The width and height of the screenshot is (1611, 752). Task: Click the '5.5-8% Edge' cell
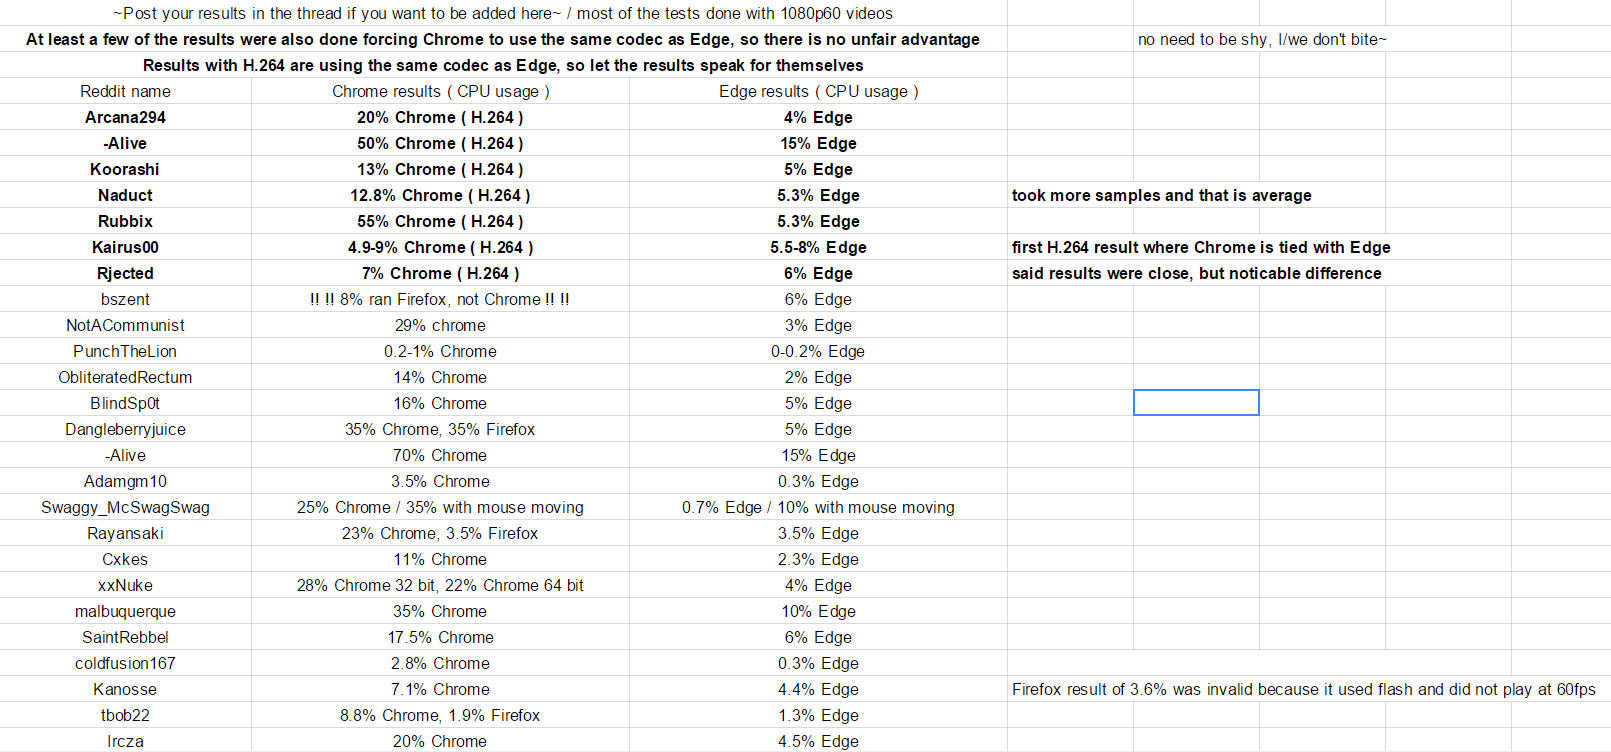[x=818, y=247]
